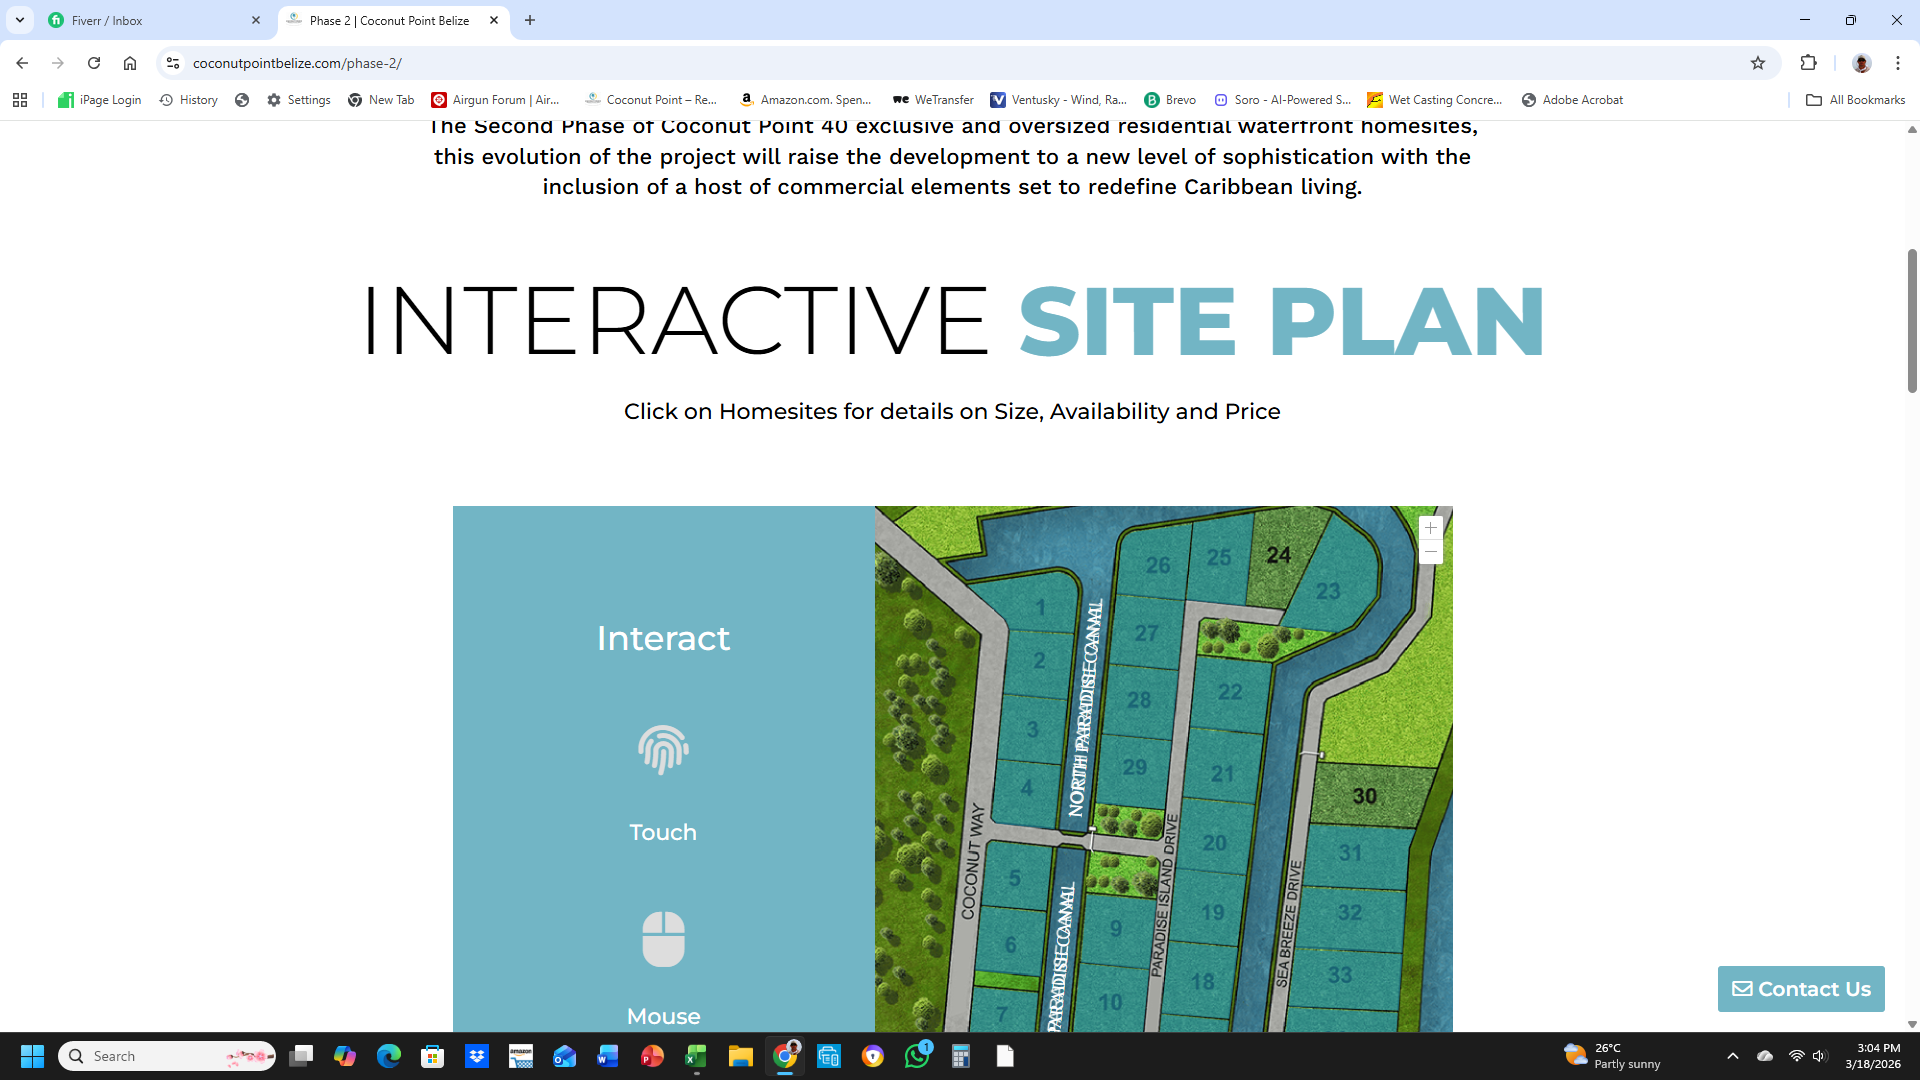Reload the page
This screenshot has height=1080, width=1920.
click(x=94, y=63)
